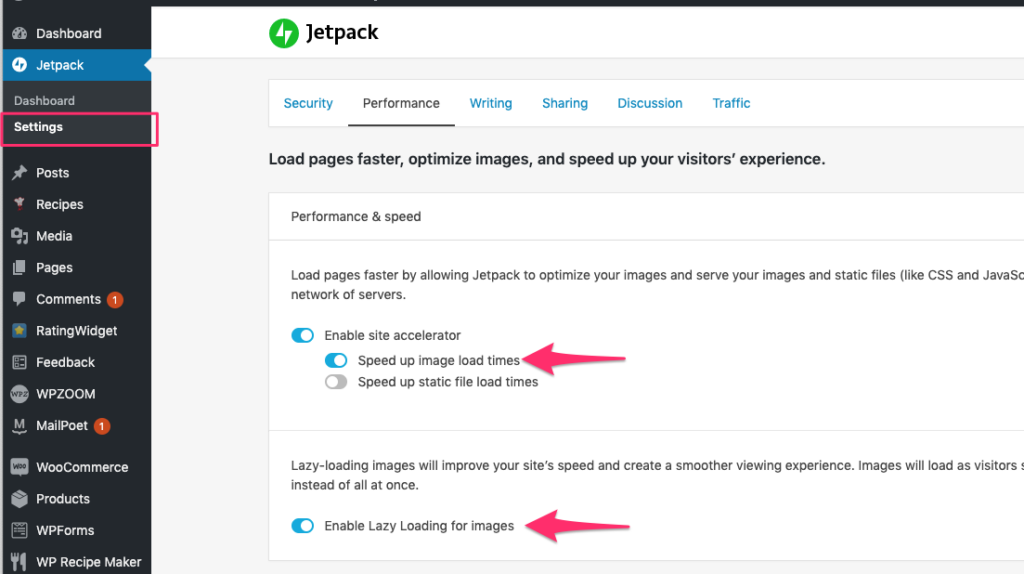Screen dimensions: 1024x574
Task: Open the Feedback menu label
Action: 65,362
